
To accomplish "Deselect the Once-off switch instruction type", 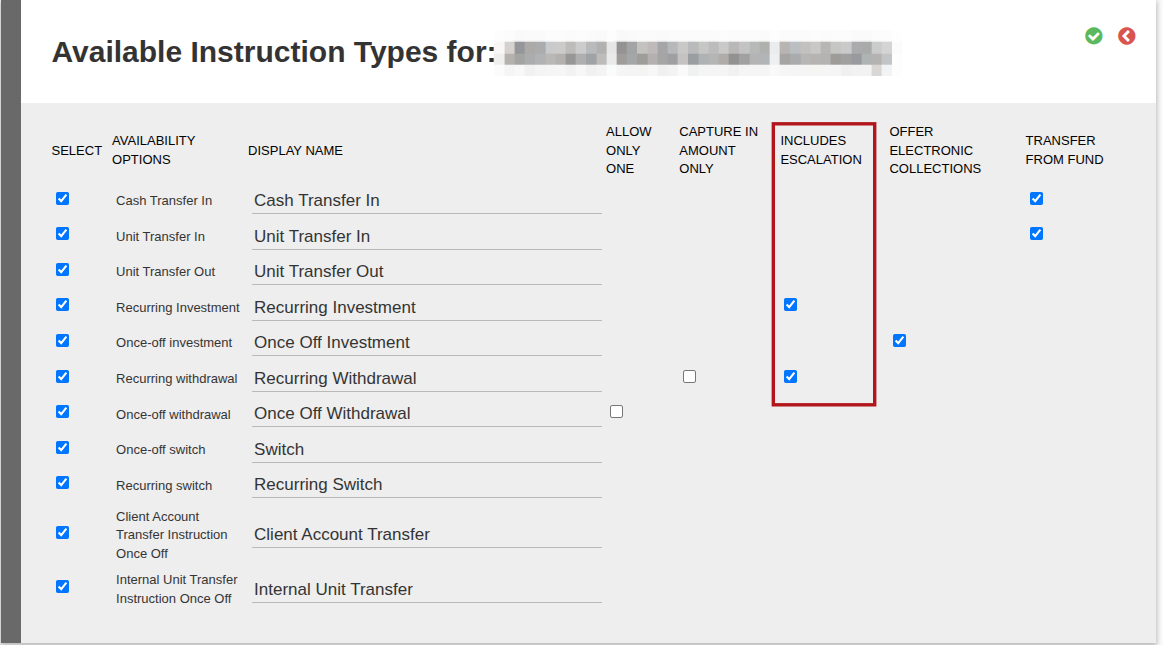I will point(62,448).
